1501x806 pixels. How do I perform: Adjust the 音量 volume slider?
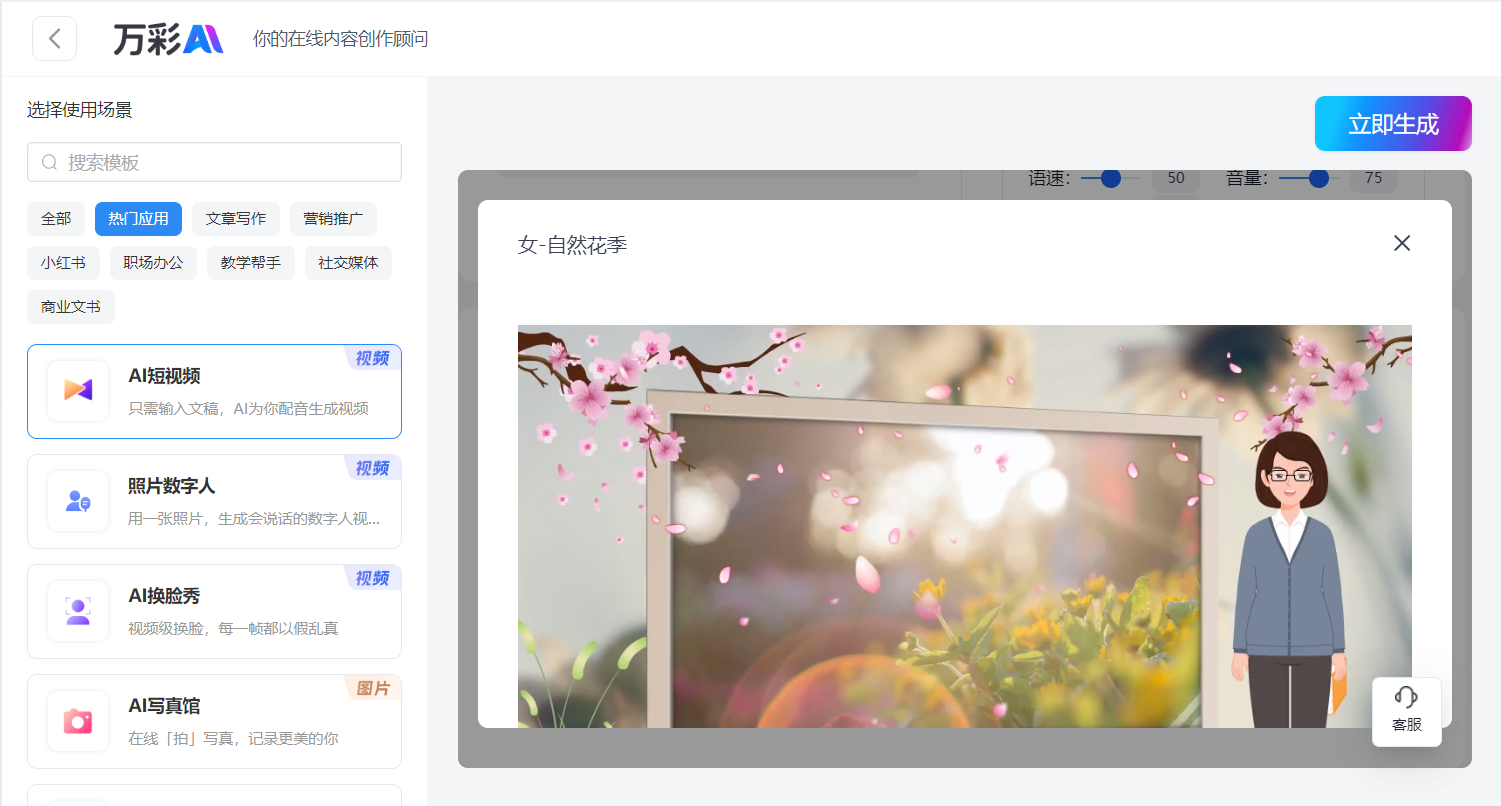[x=1309, y=178]
